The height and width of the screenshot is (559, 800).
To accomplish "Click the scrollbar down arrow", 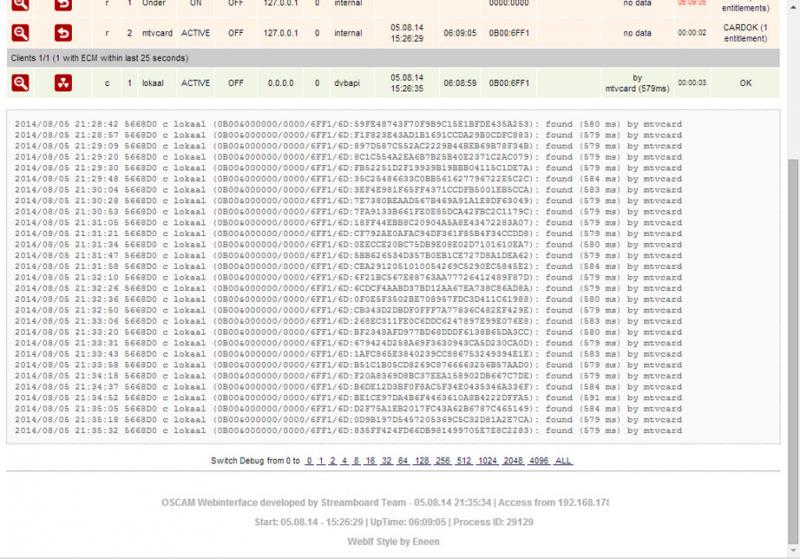I will pyautogui.click(x=793, y=551).
